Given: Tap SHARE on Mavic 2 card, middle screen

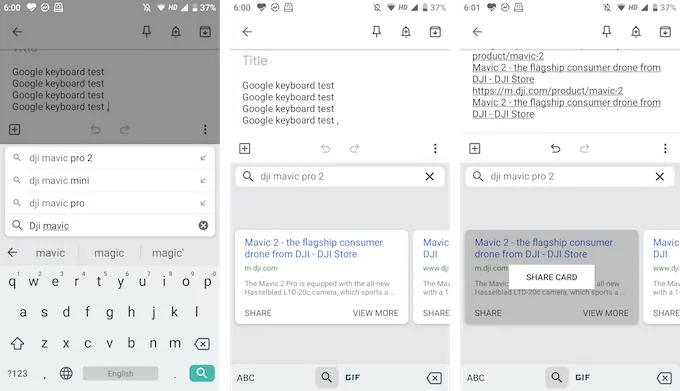Looking at the screenshot, I should click(x=258, y=313).
